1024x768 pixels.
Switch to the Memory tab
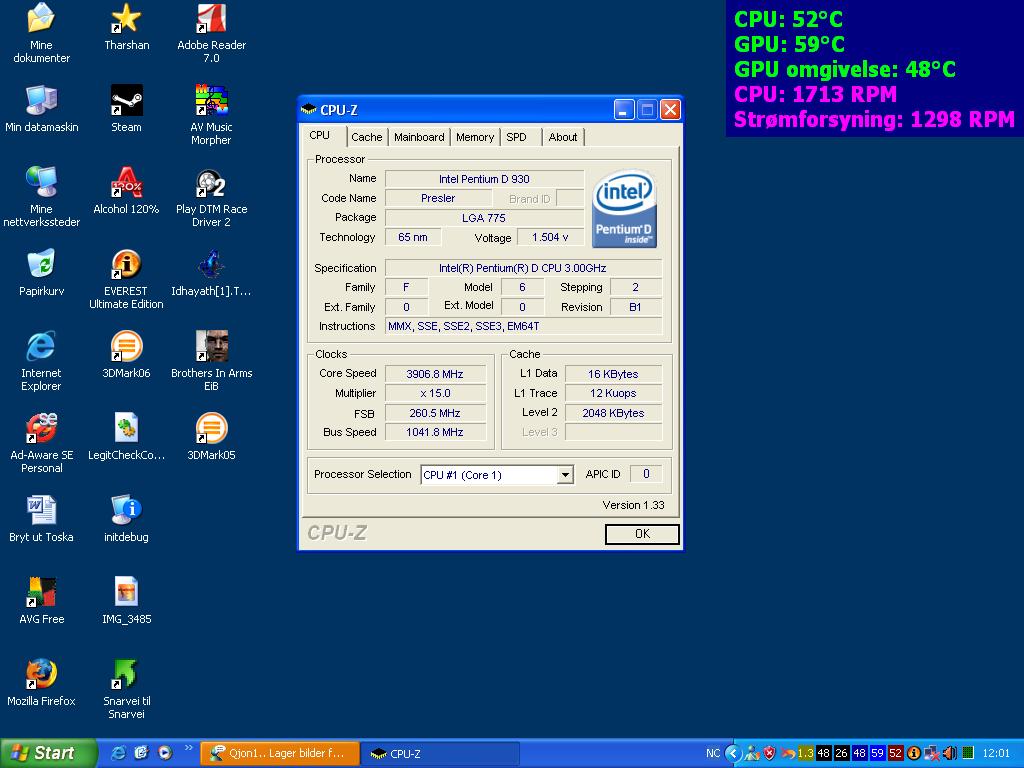(x=475, y=137)
